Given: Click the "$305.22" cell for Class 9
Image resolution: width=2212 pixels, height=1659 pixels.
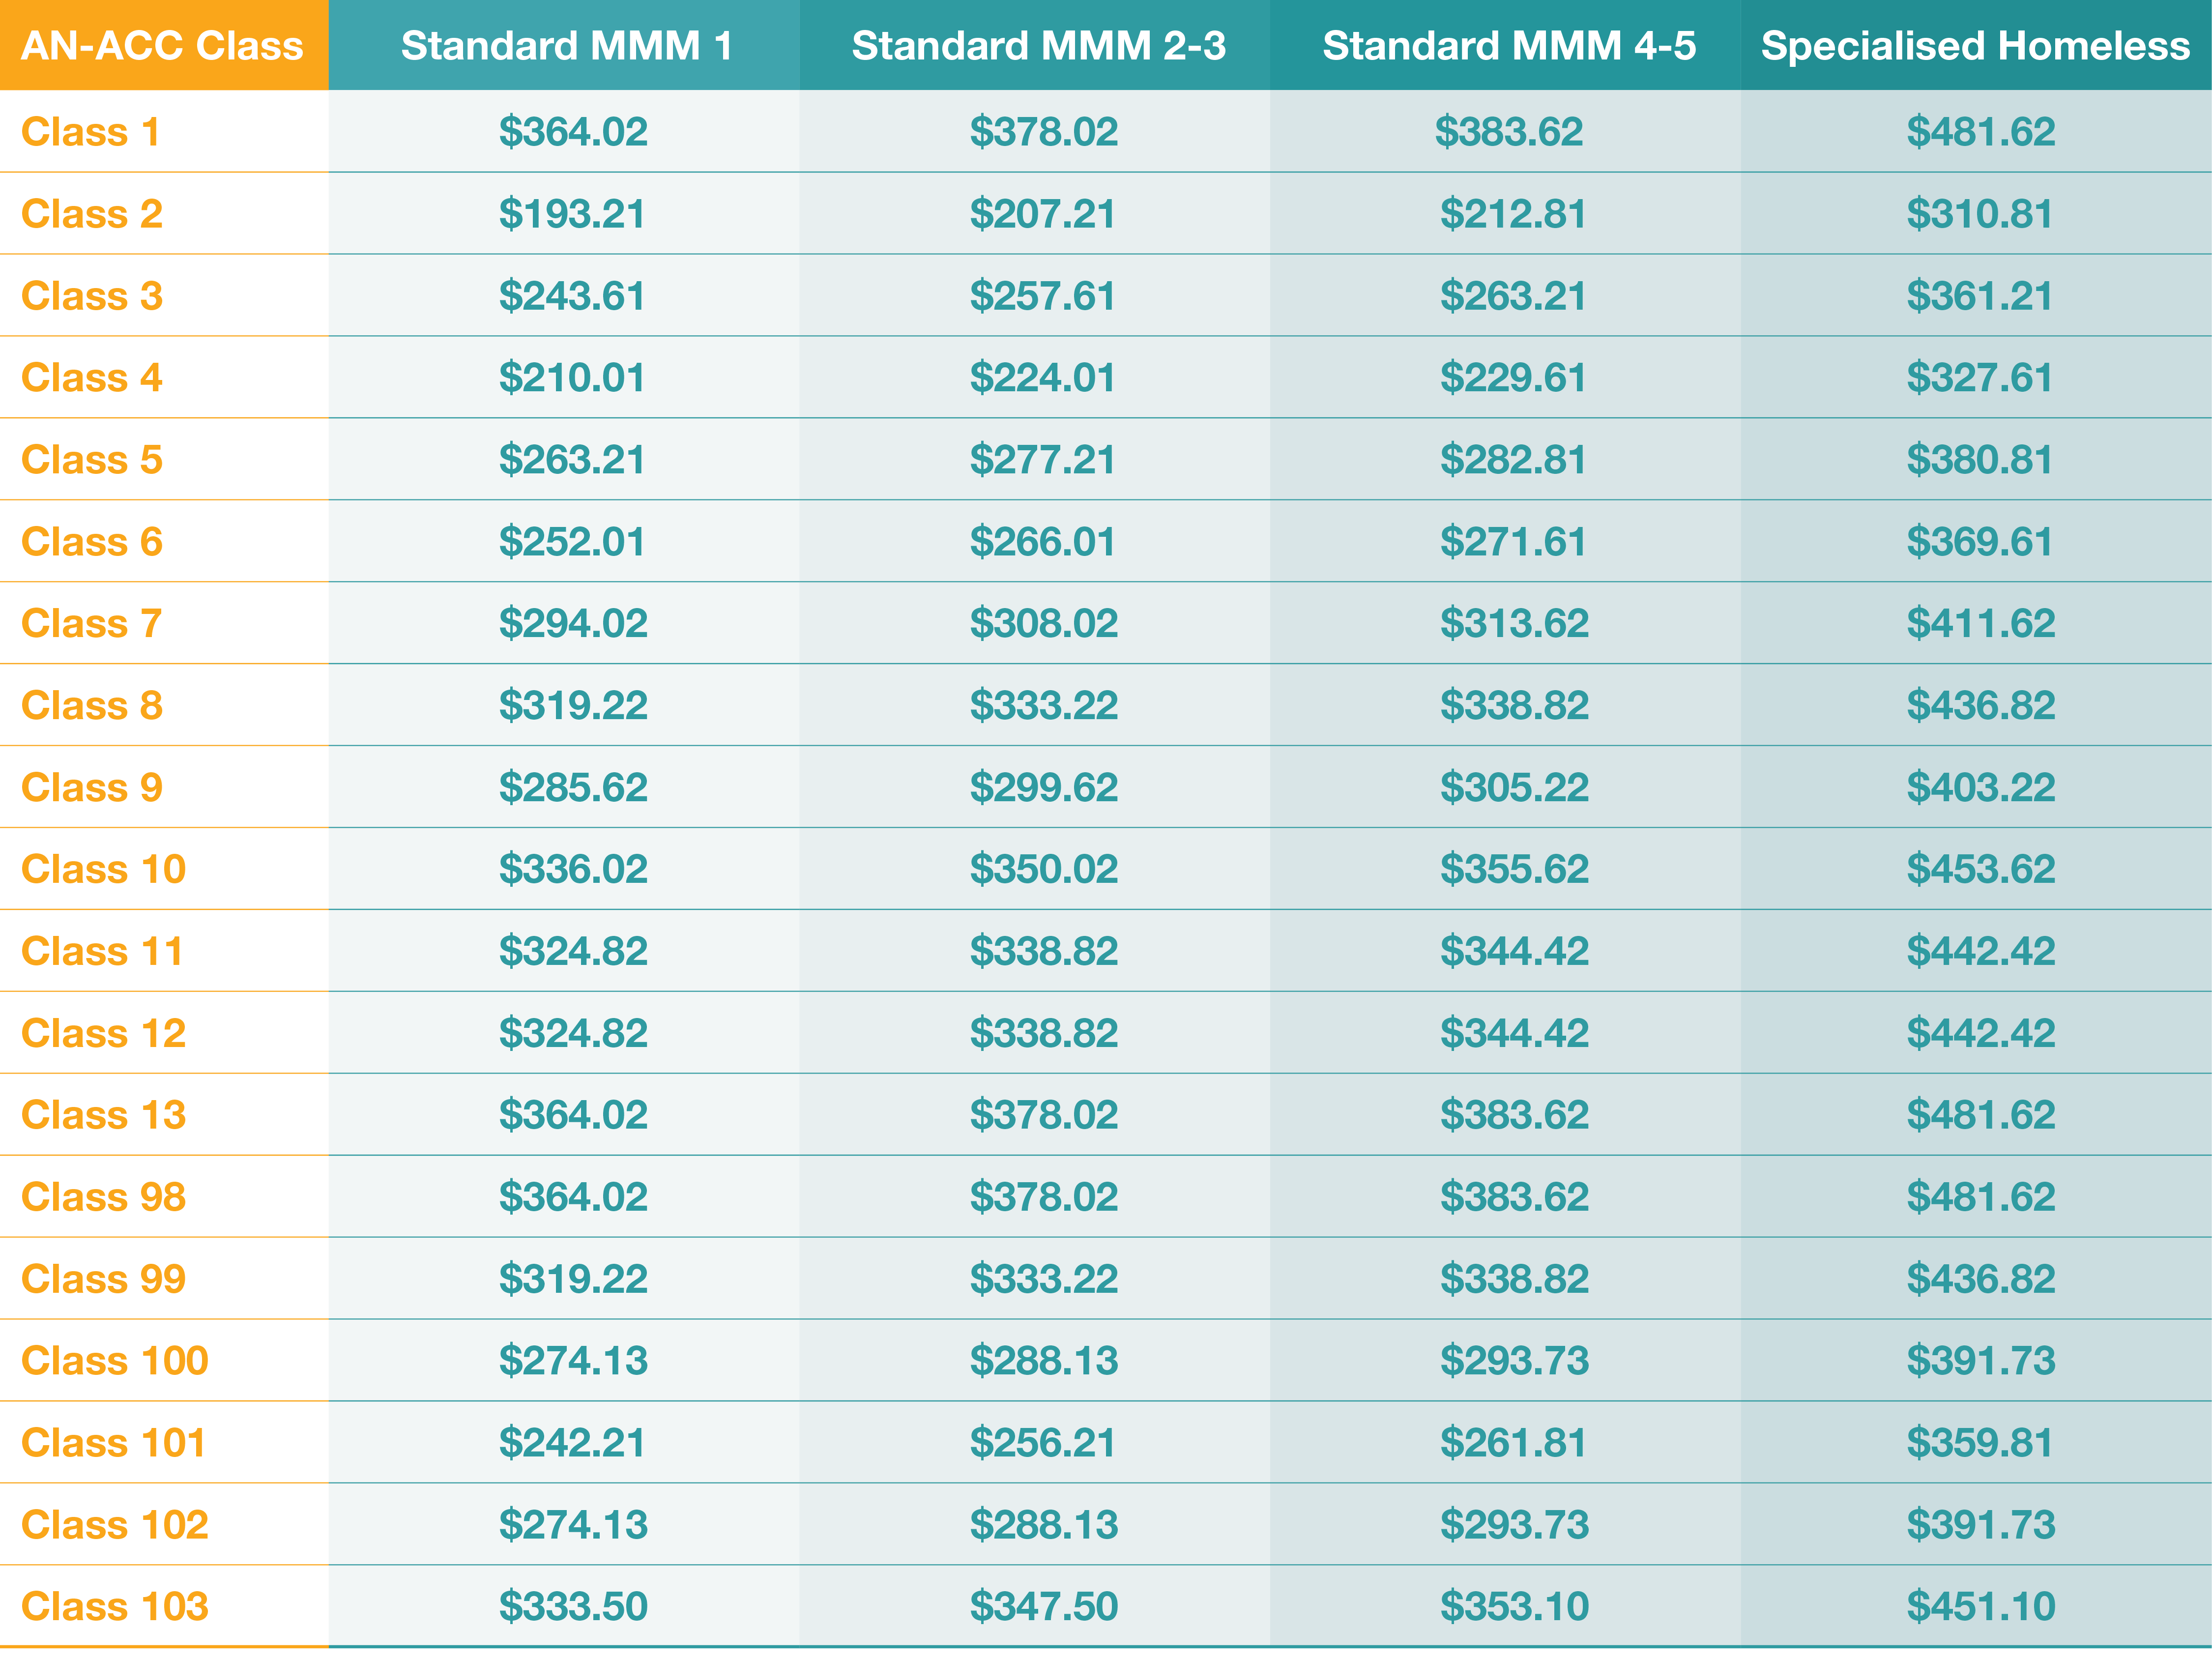Looking at the screenshot, I should click(1514, 788).
